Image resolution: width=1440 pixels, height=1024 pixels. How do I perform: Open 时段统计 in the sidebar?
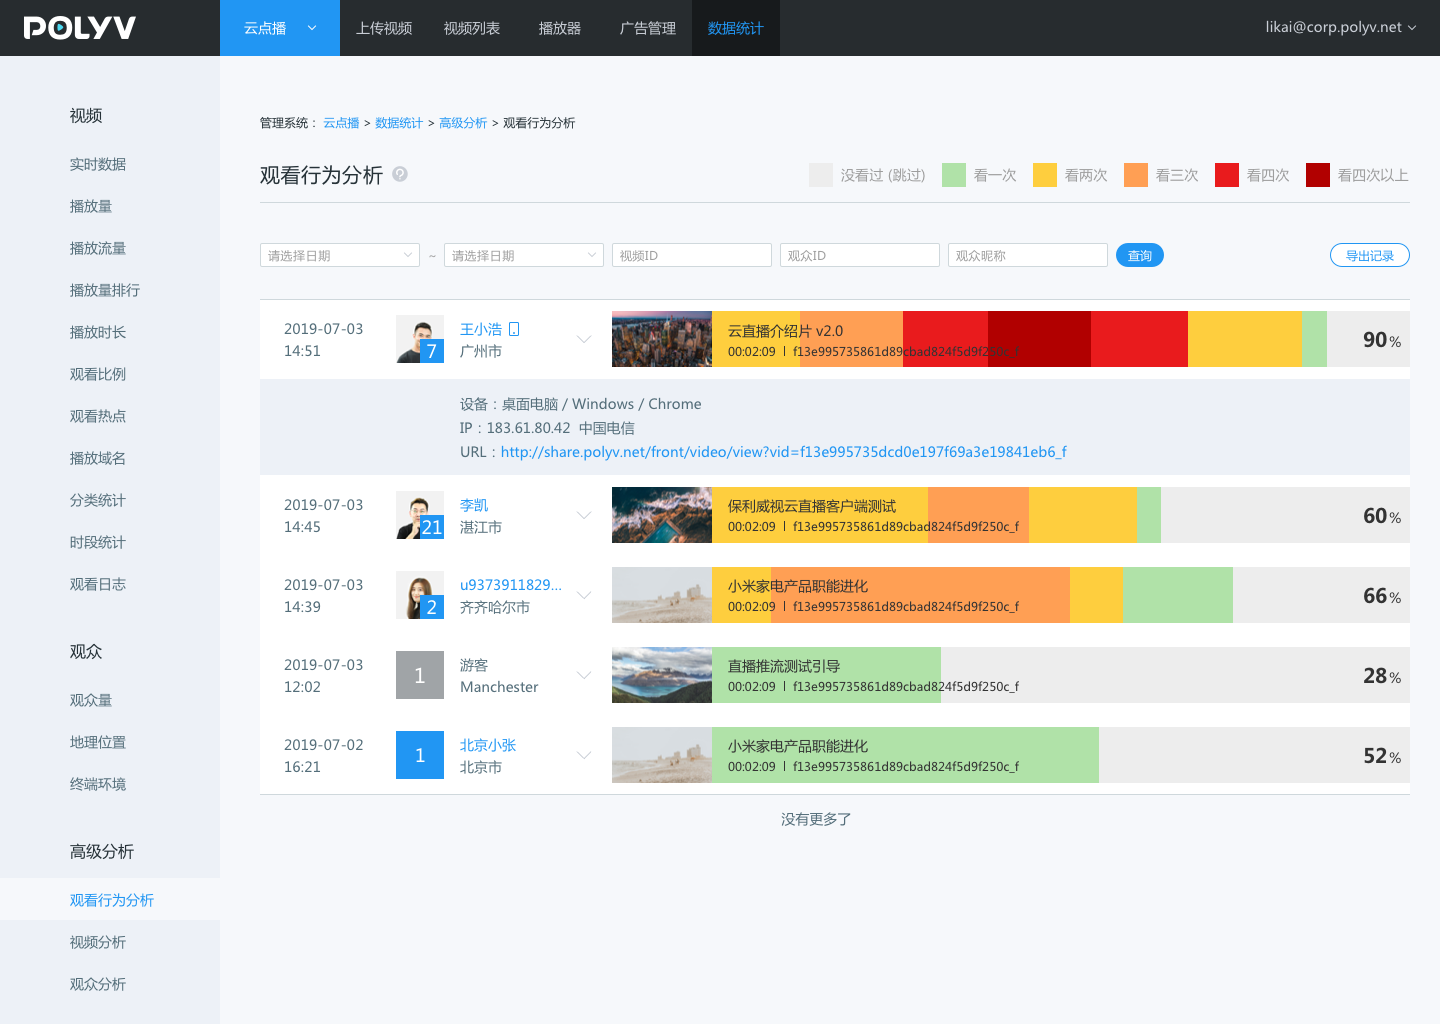click(98, 542)
